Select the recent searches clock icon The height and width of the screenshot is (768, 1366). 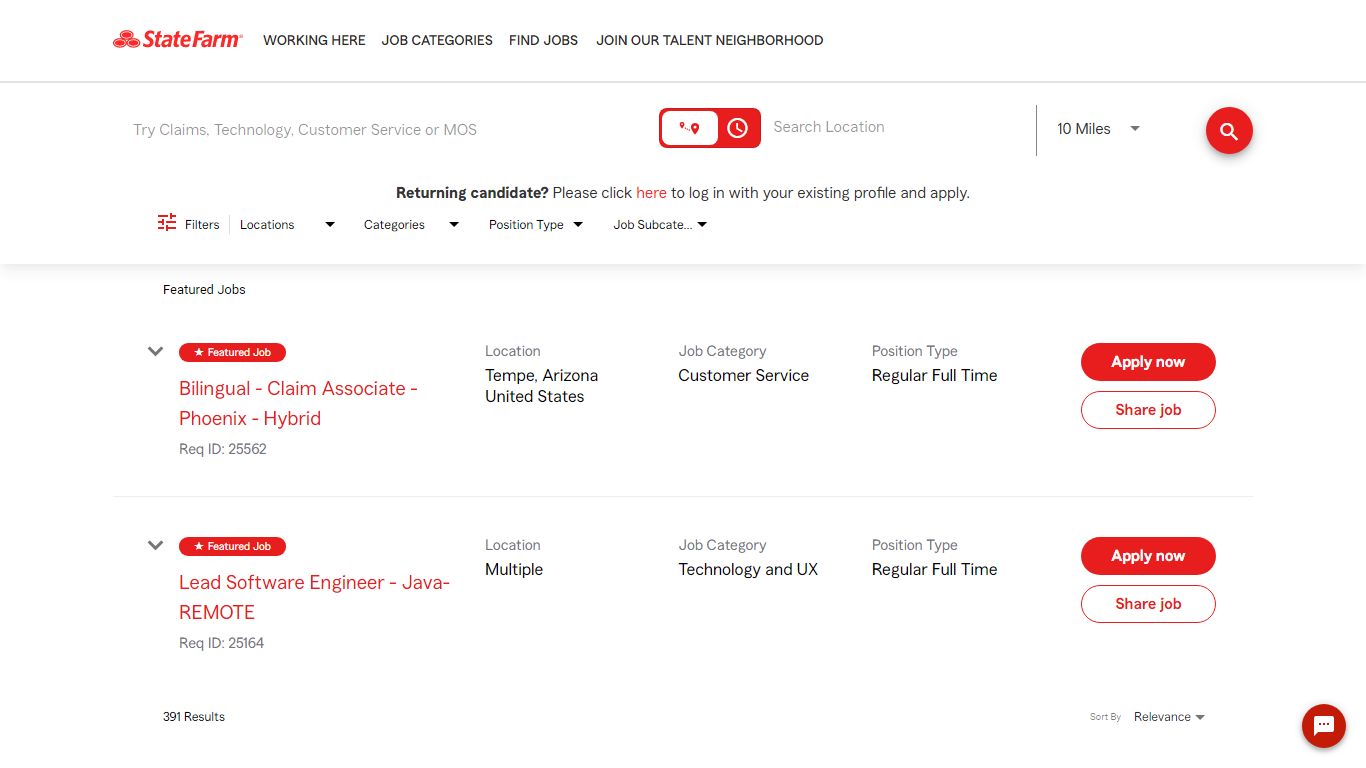pyautogui.click(x=738, y=128)
